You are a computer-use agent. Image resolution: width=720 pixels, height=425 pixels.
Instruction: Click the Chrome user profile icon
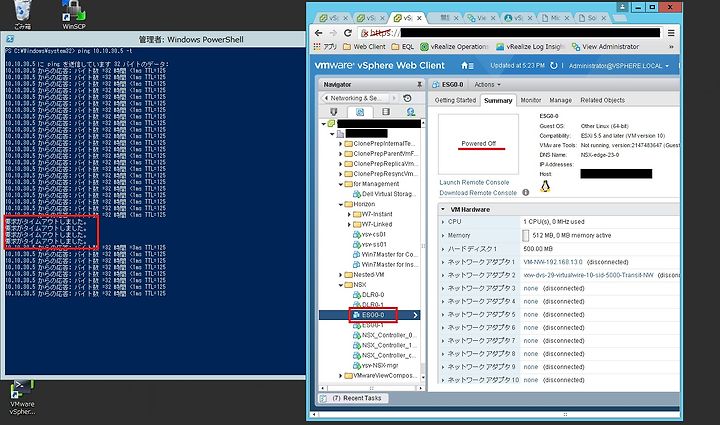coord(622,7)
